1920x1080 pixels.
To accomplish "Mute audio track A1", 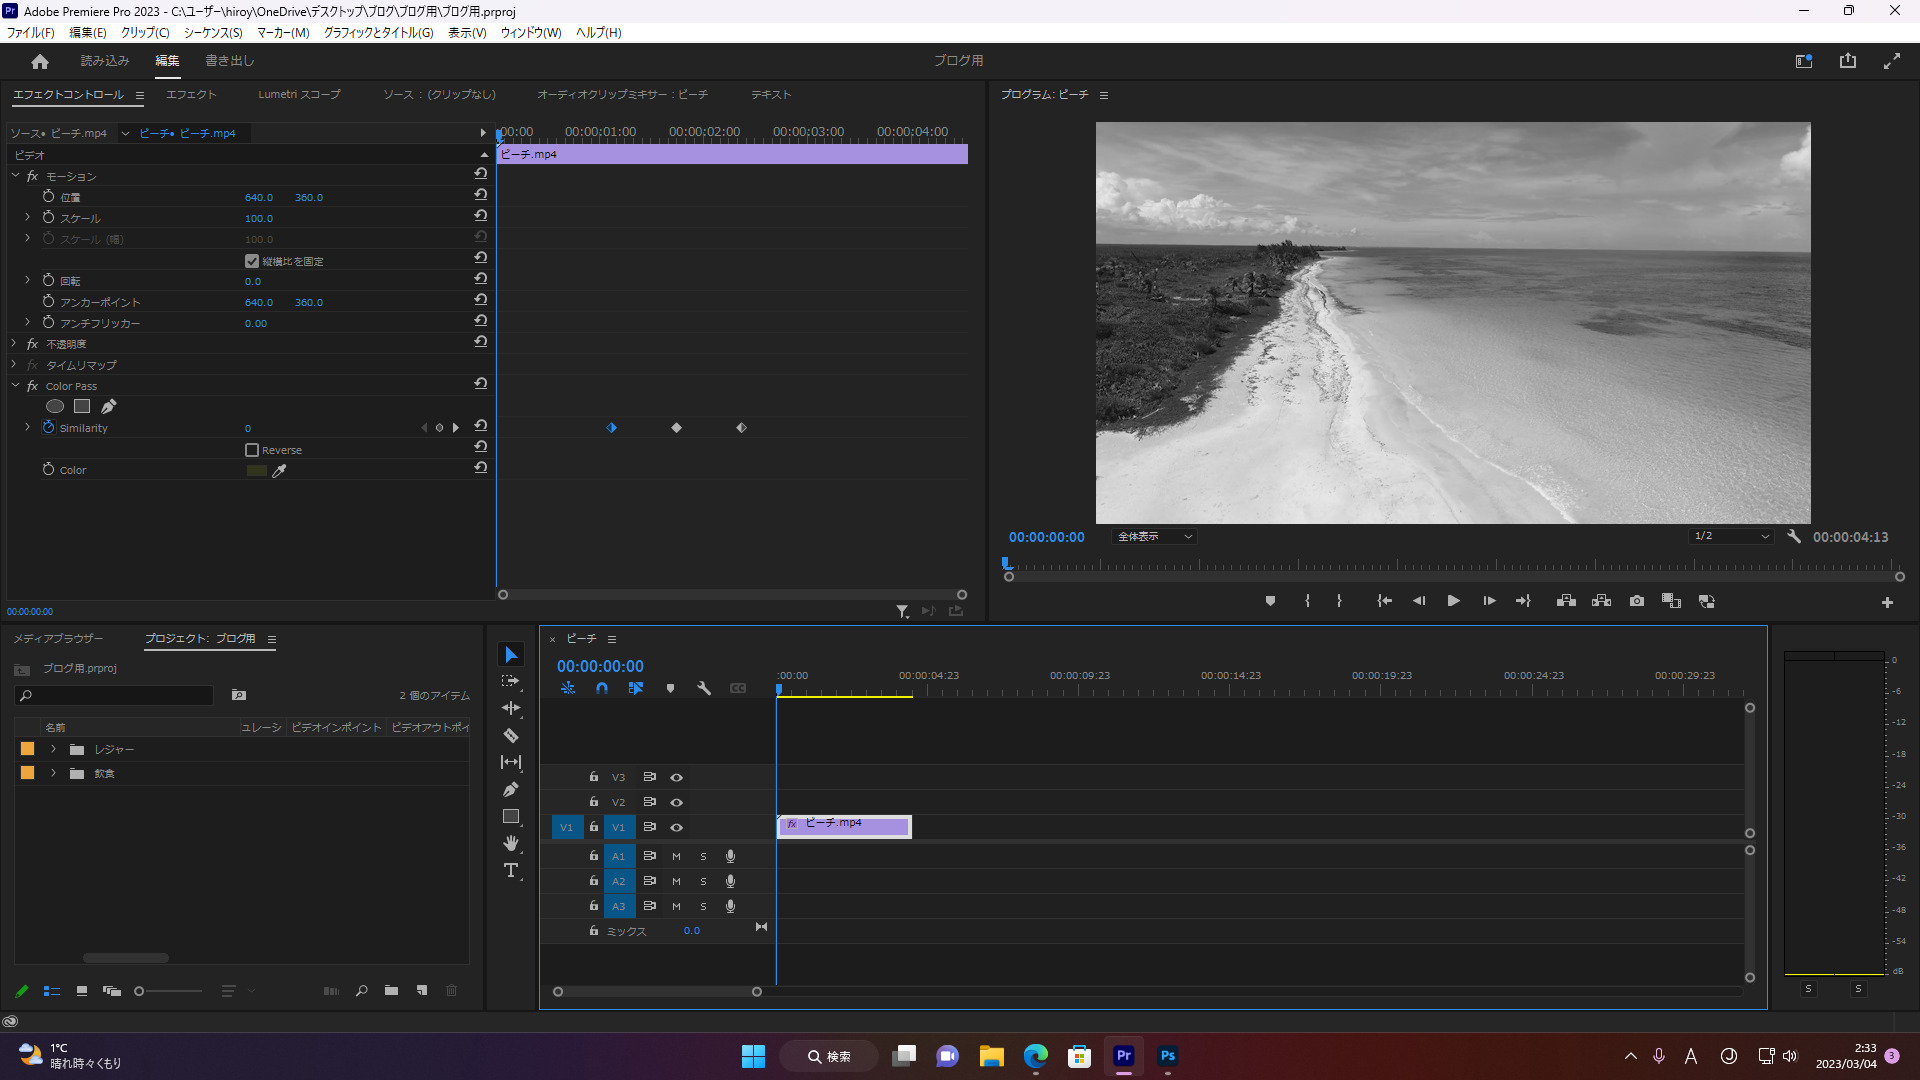I will (x=676, y=856).
